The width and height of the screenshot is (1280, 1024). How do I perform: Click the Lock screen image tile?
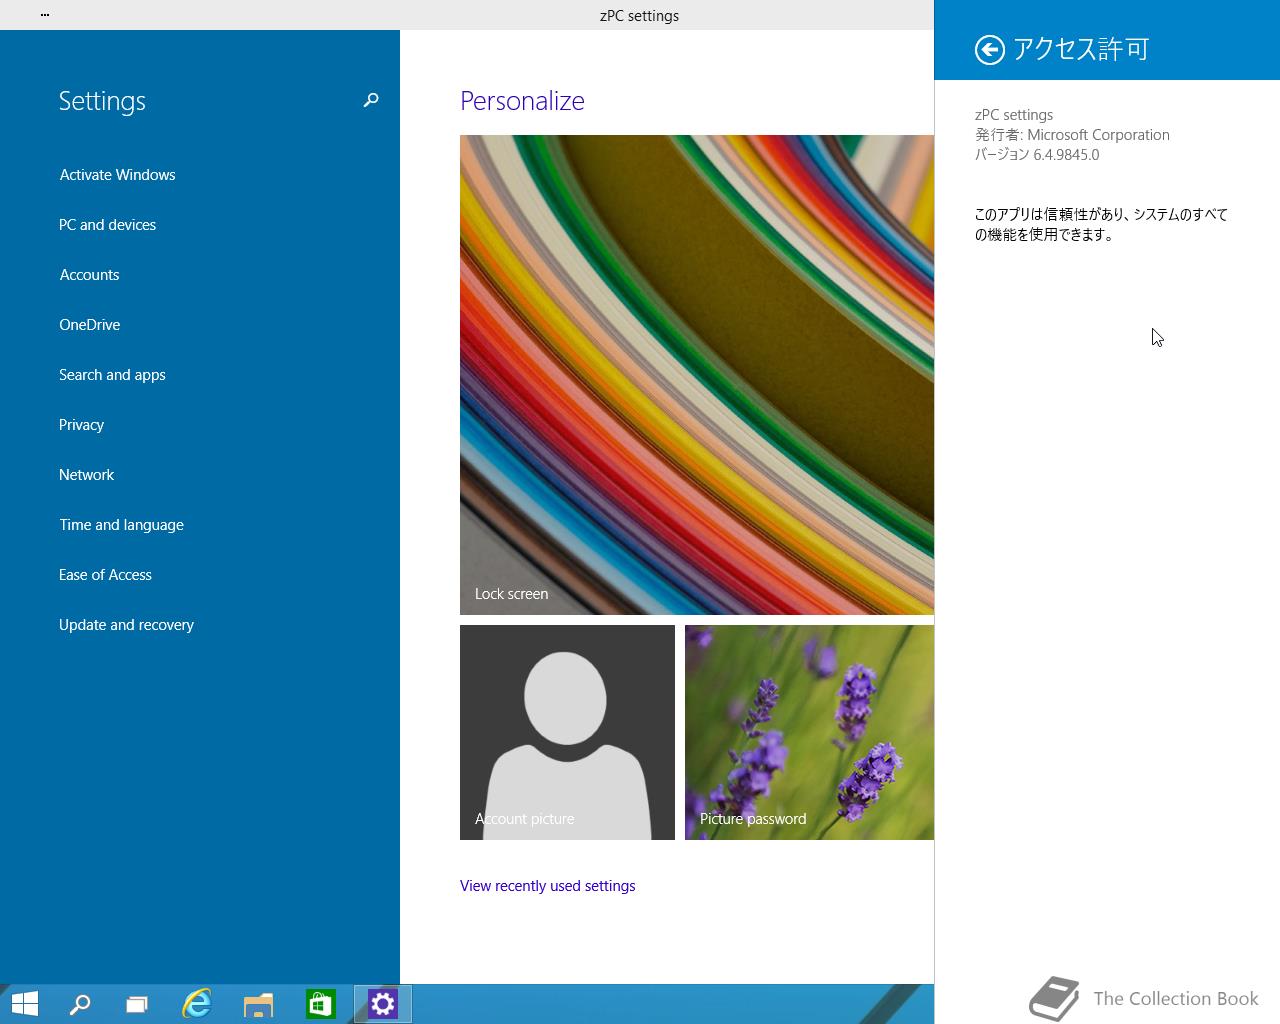coord(697,375)
